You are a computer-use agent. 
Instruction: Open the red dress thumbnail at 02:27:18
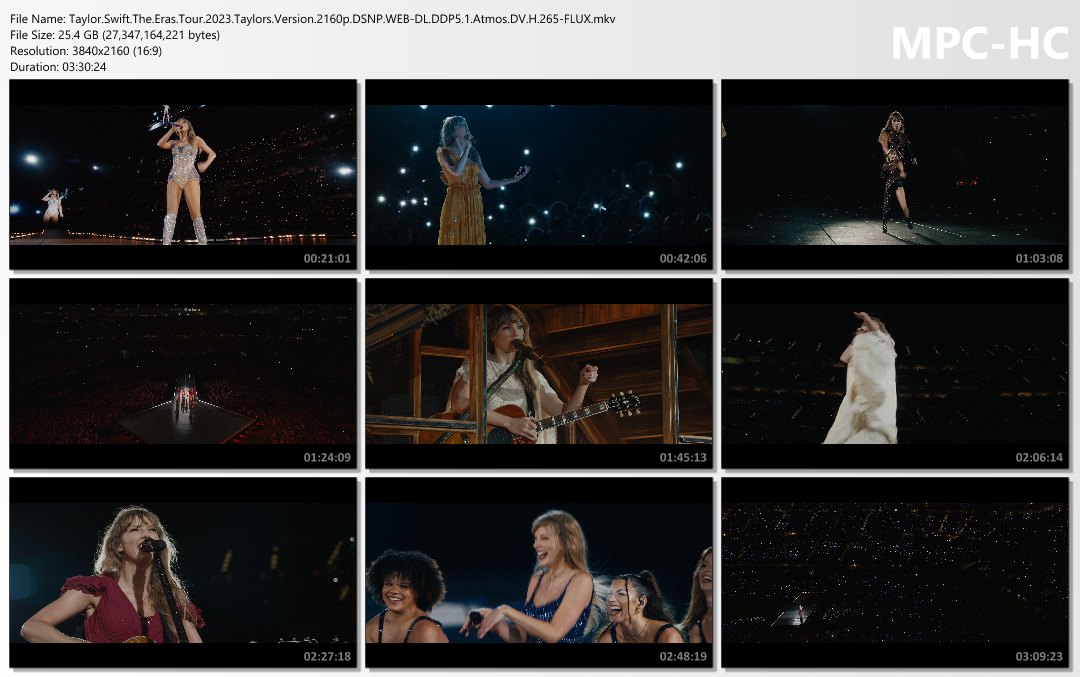coord(183,572)
